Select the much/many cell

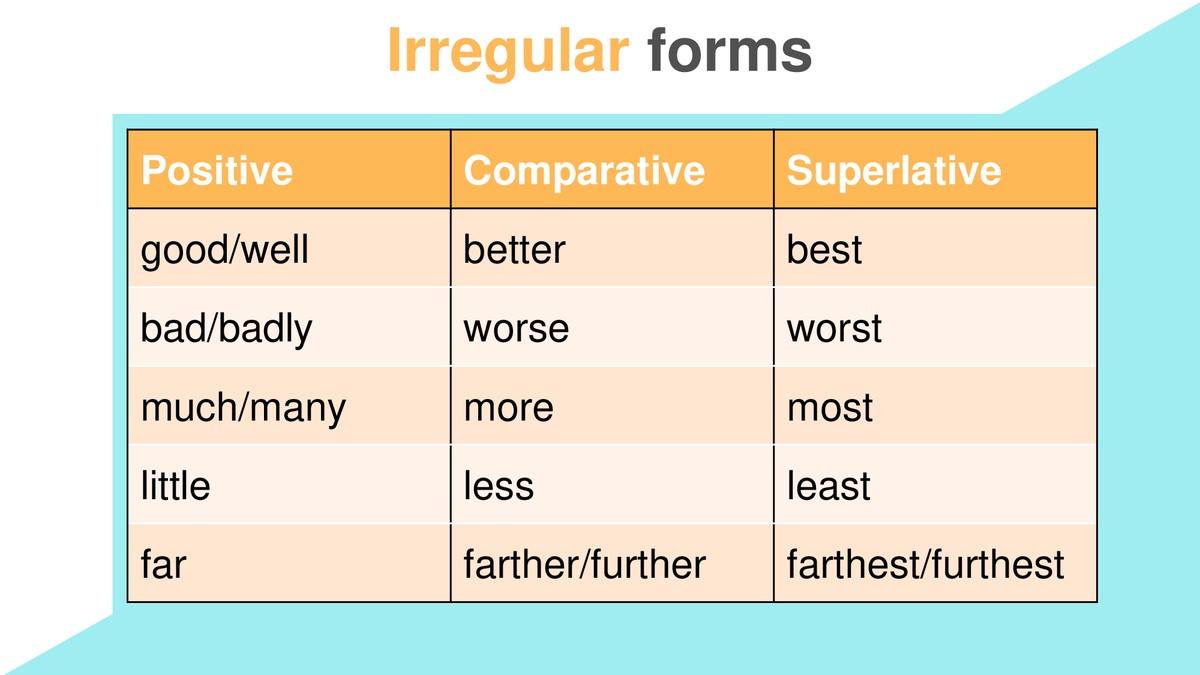pyautogui.click(x=289, y=406)
